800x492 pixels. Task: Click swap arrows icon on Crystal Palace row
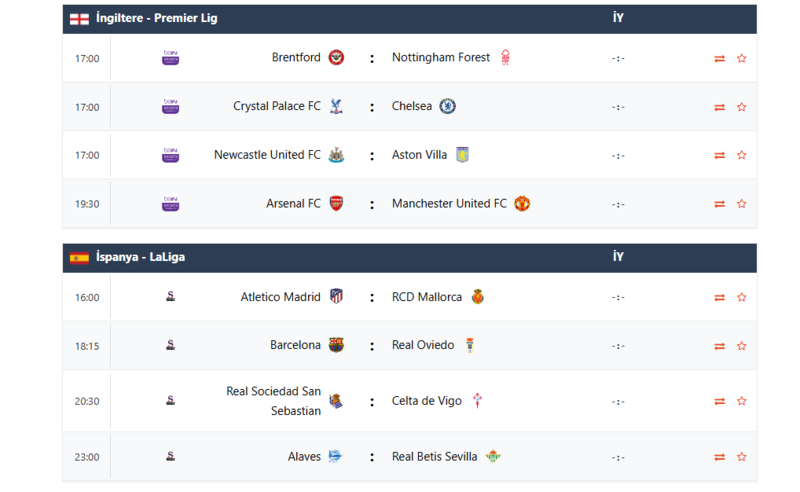pos(719,107)
